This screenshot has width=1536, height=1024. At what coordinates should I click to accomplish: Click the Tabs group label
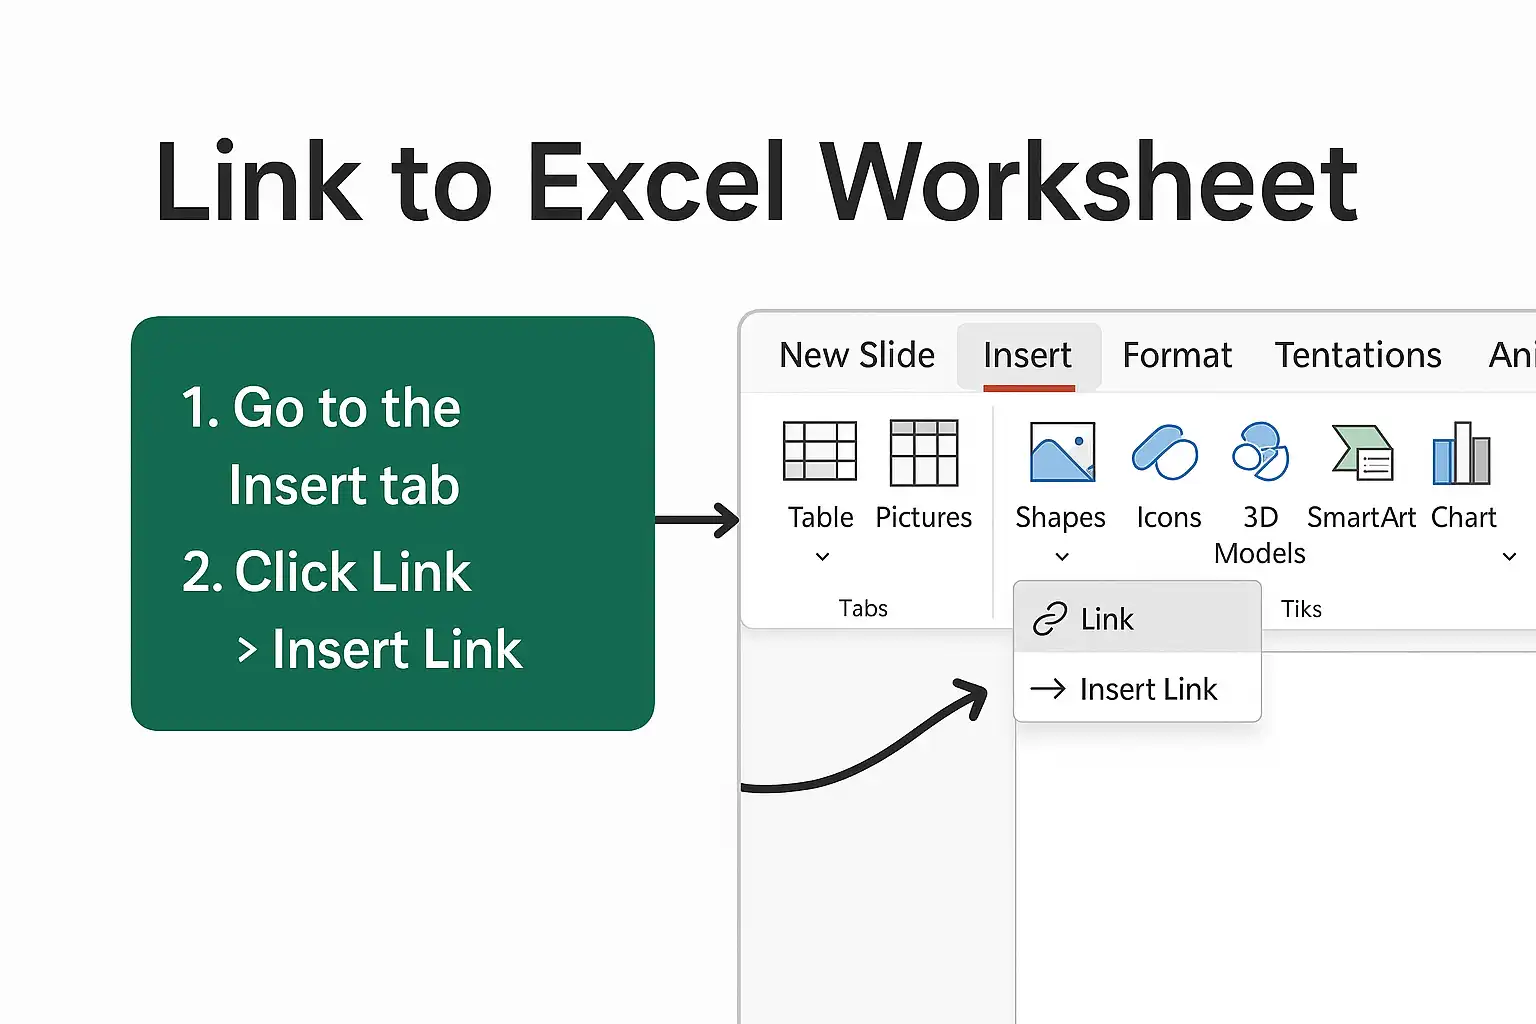(x=863, y=608)
